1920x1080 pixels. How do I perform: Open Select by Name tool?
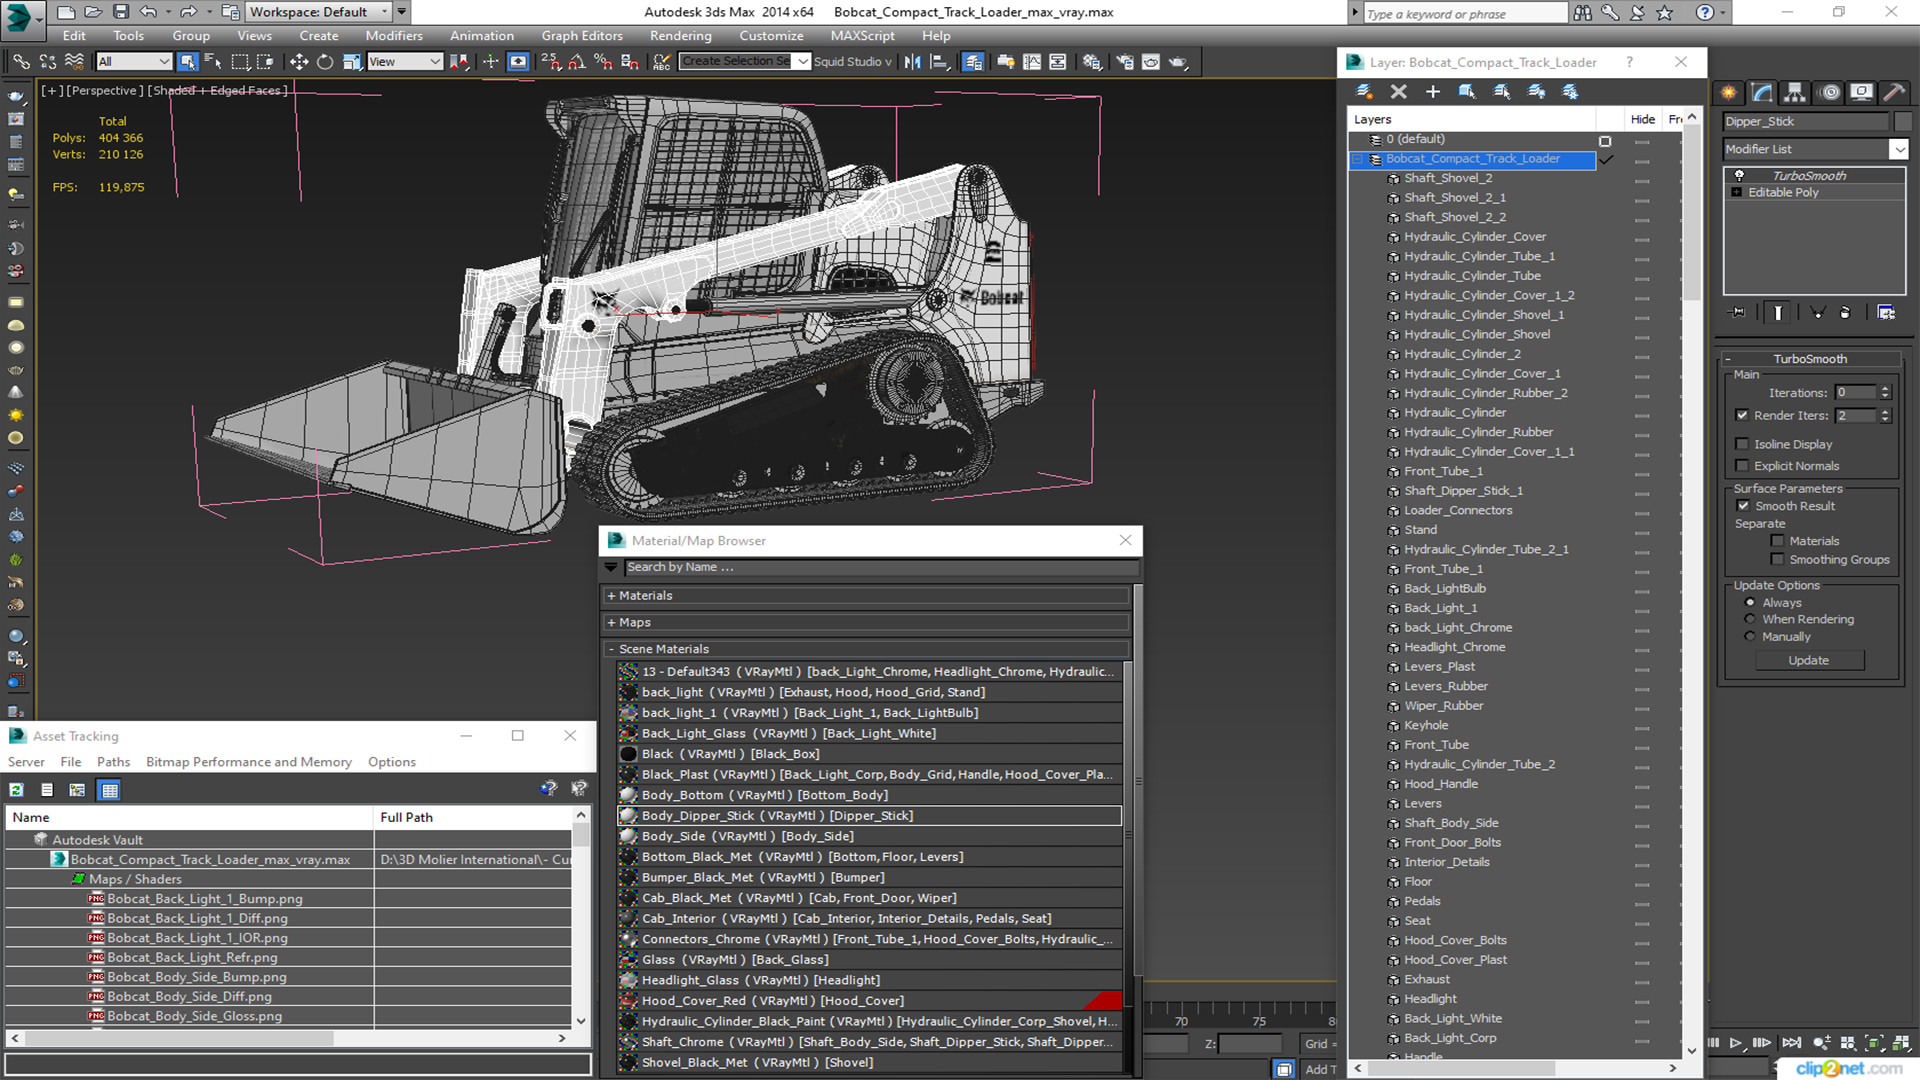click(213, 62)
